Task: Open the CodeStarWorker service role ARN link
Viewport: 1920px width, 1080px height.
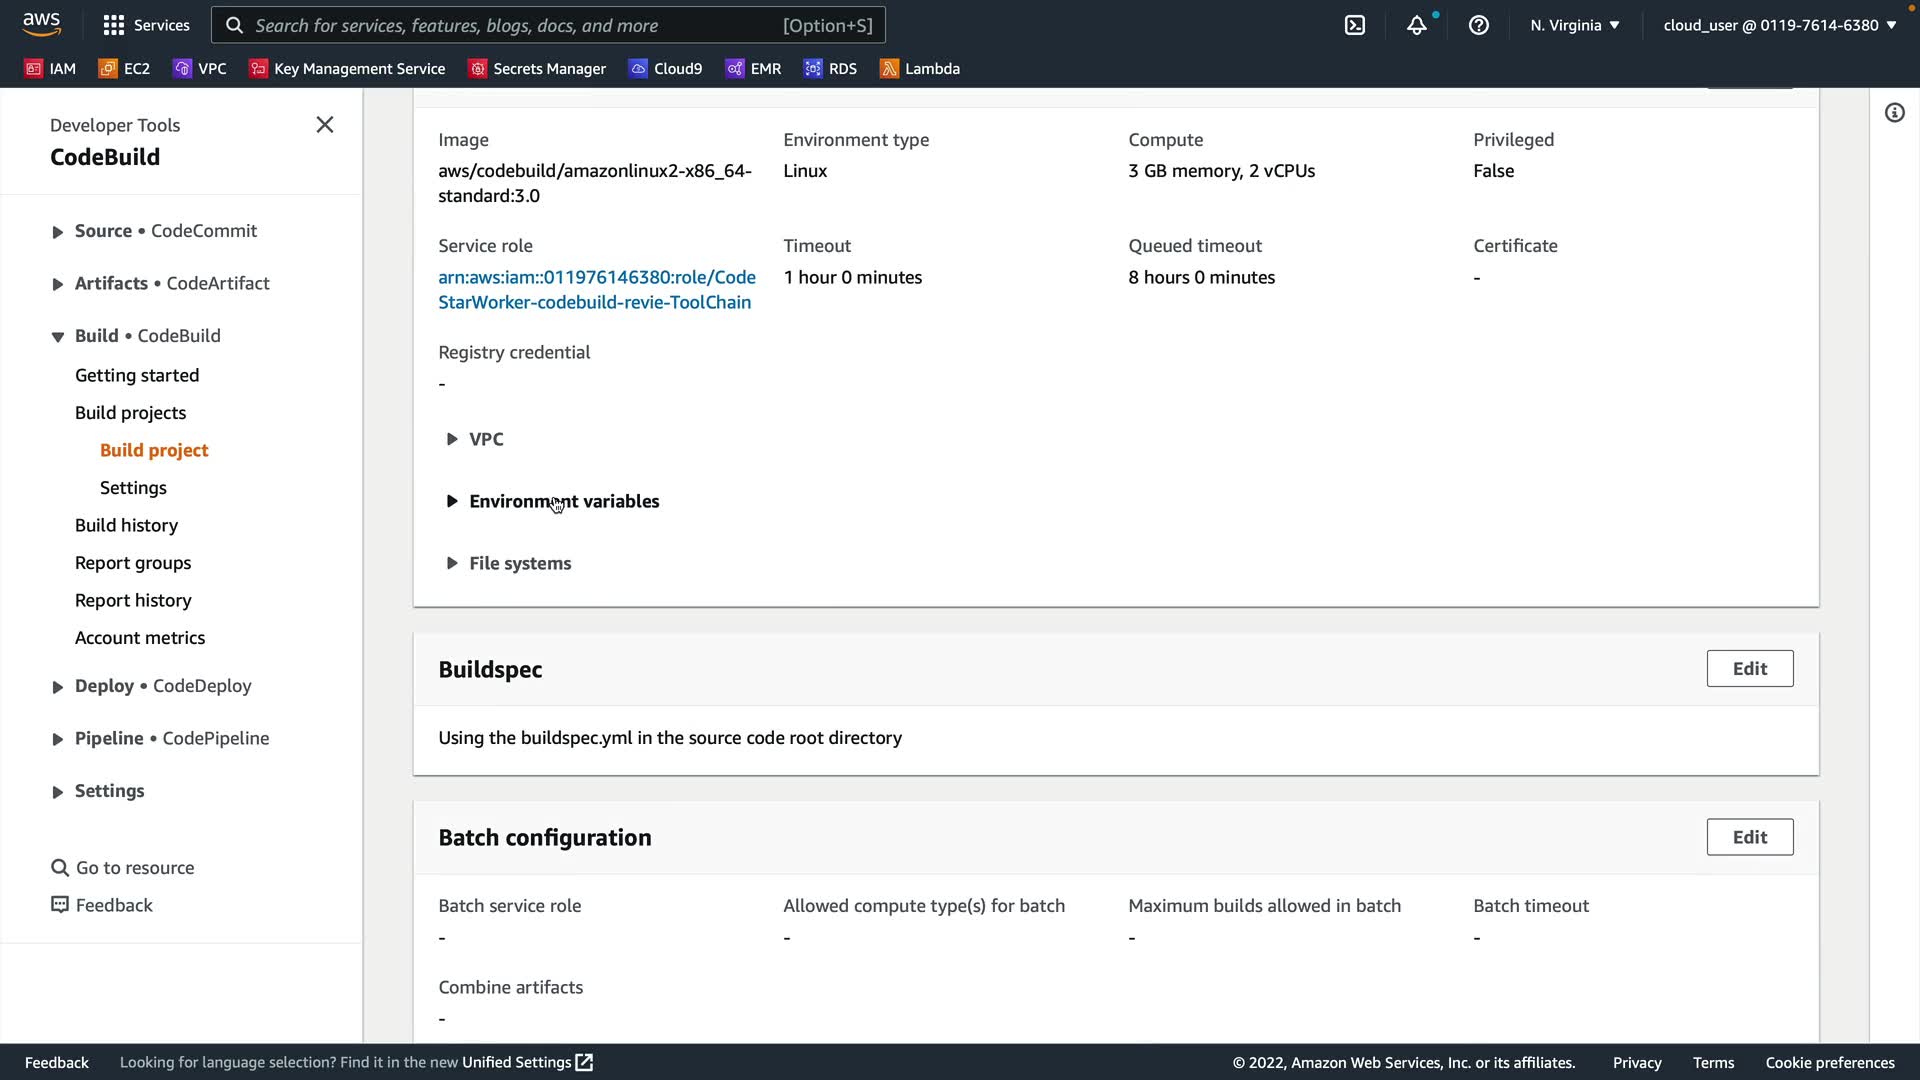Action: point(596,289)
